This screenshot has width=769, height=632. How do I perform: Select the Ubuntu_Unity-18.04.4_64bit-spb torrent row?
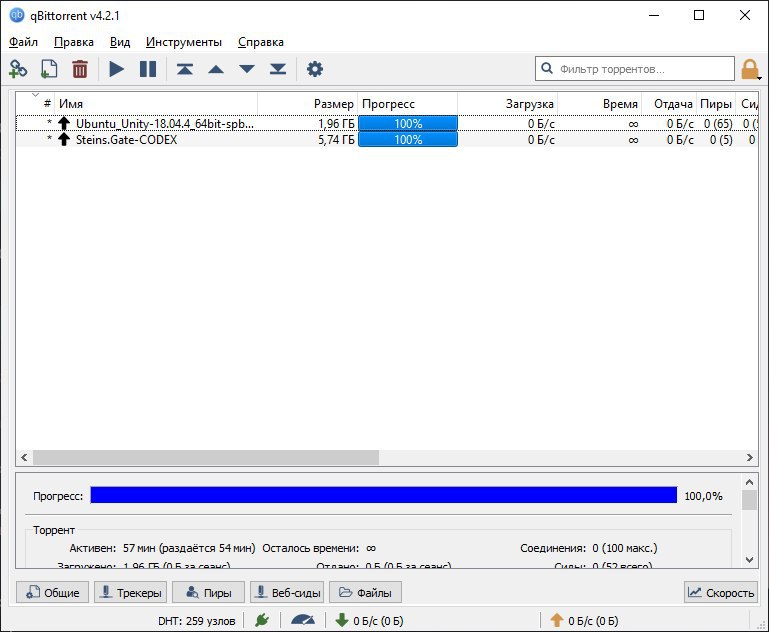(387, 124)
